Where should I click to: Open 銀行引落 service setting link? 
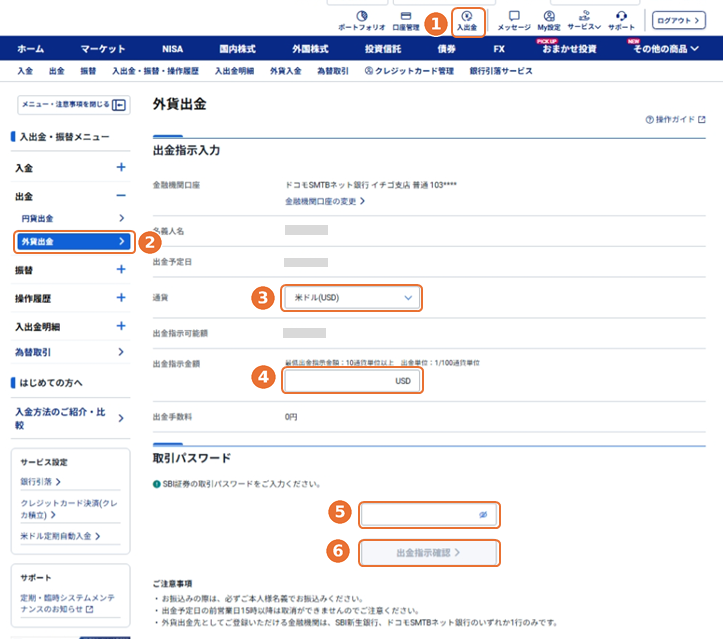41,482
